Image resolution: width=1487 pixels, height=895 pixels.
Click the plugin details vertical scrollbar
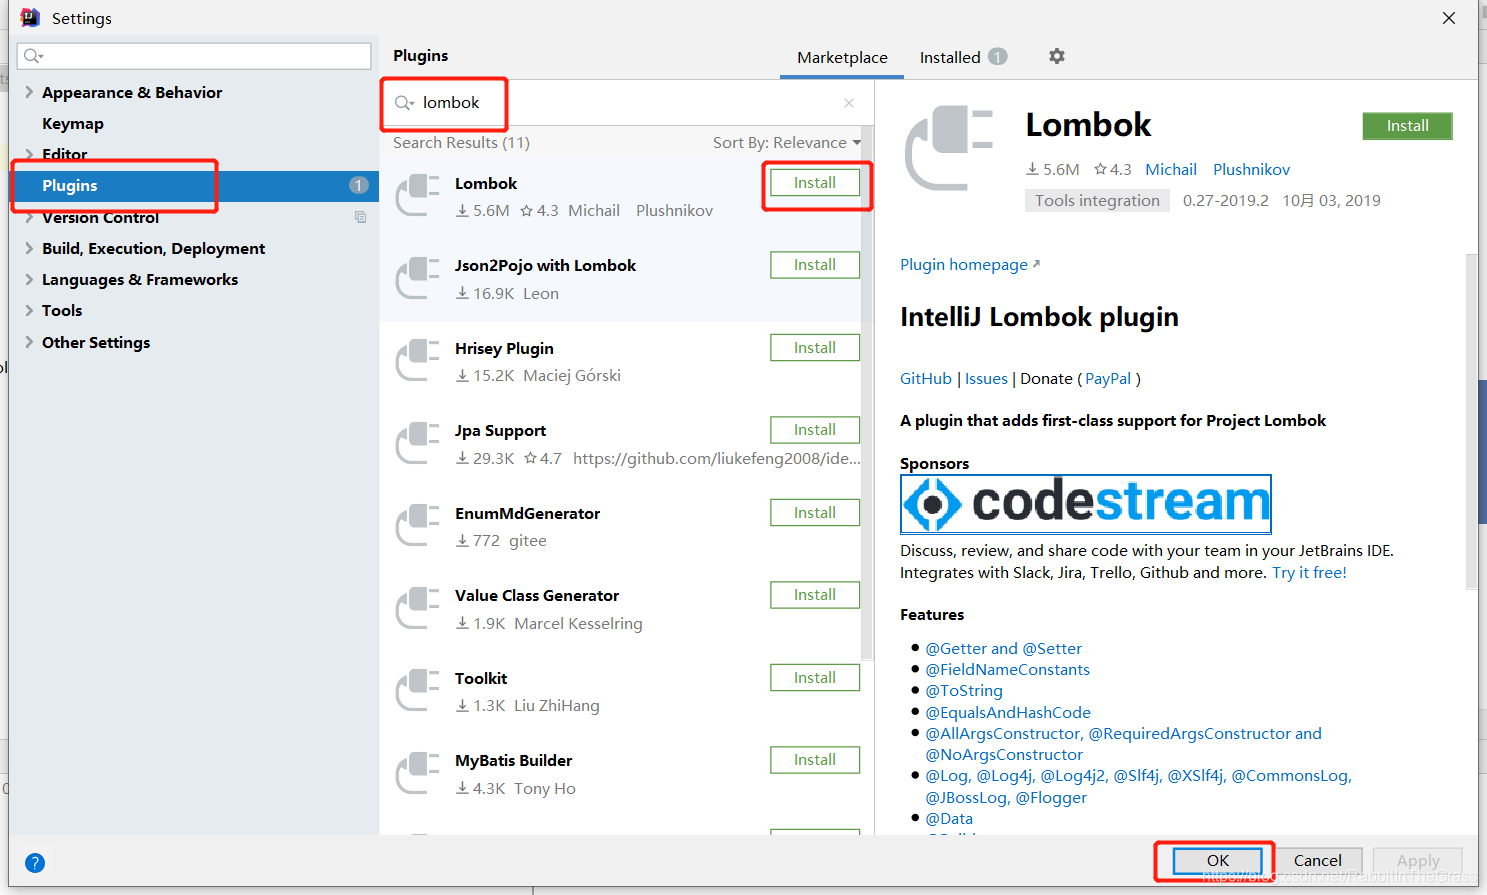(1471, 420)
